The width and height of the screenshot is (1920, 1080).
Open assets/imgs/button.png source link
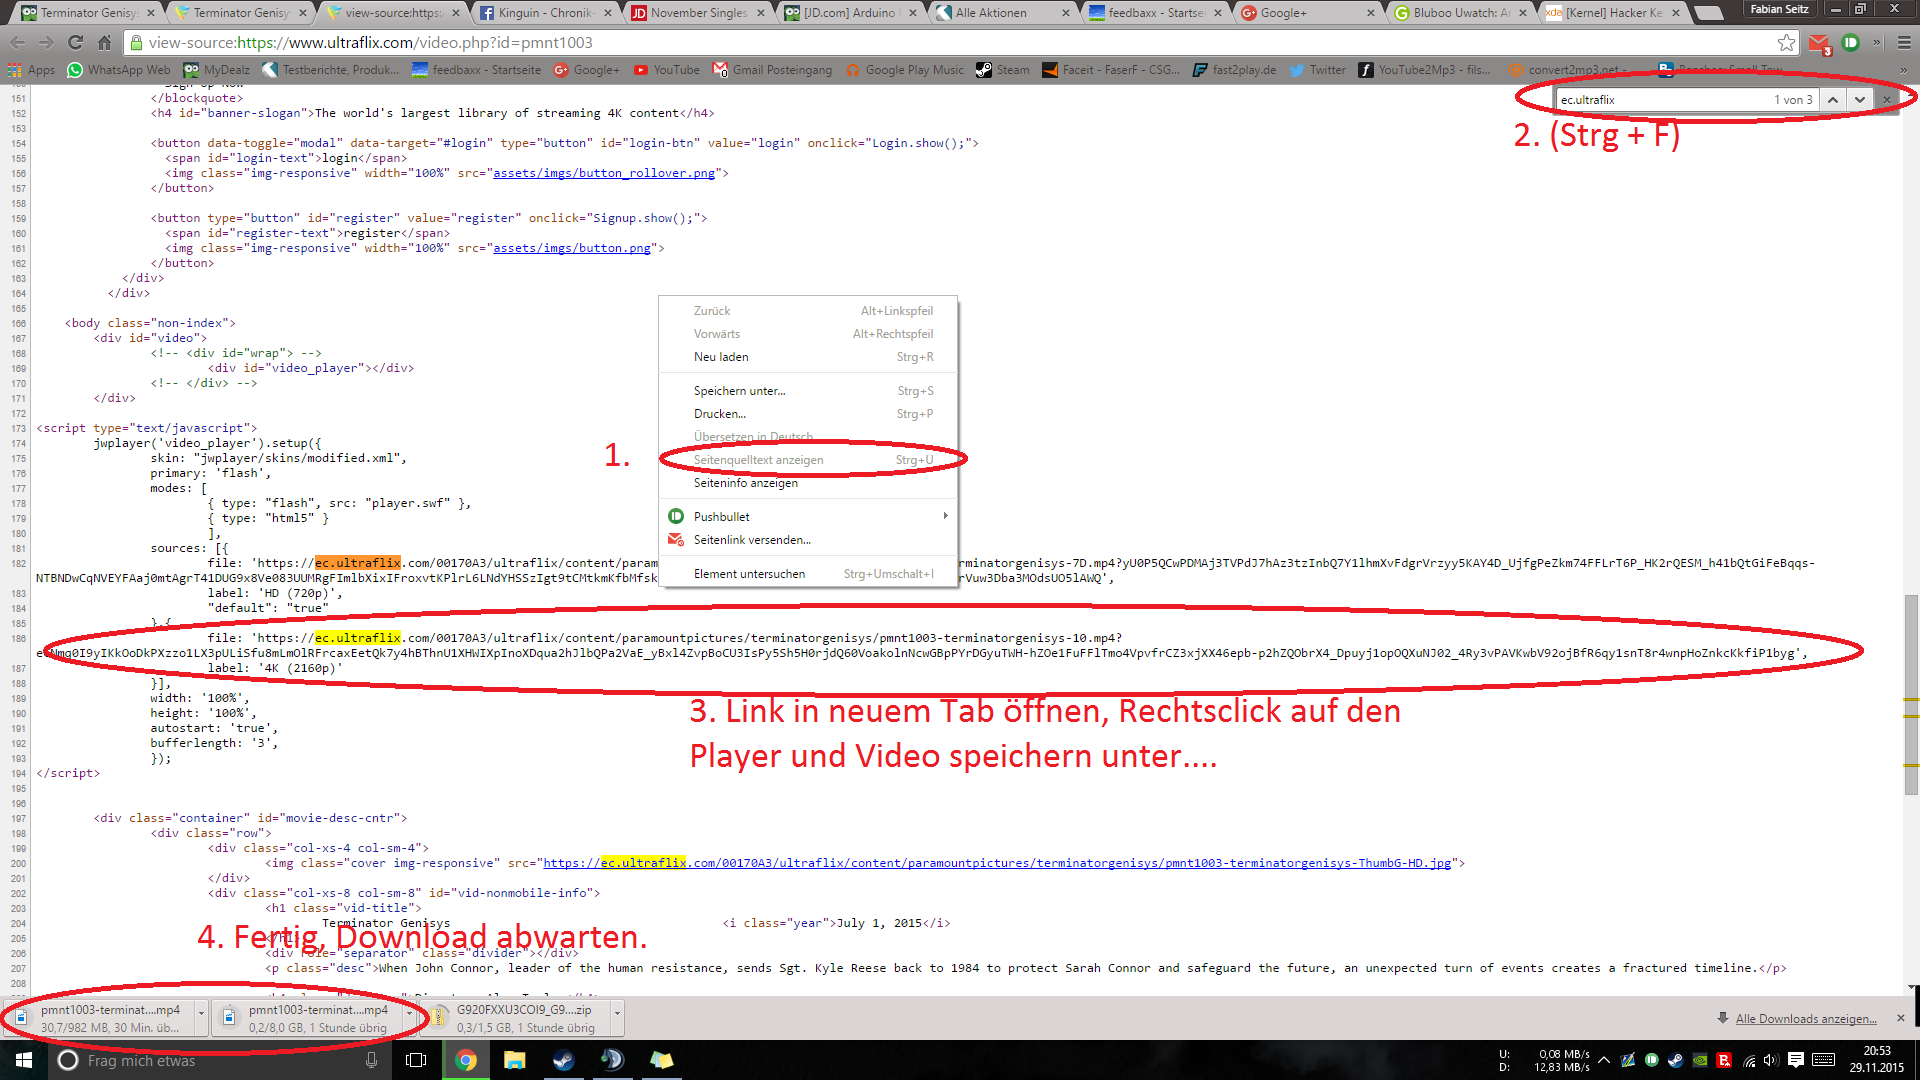(x=572, y=248)
